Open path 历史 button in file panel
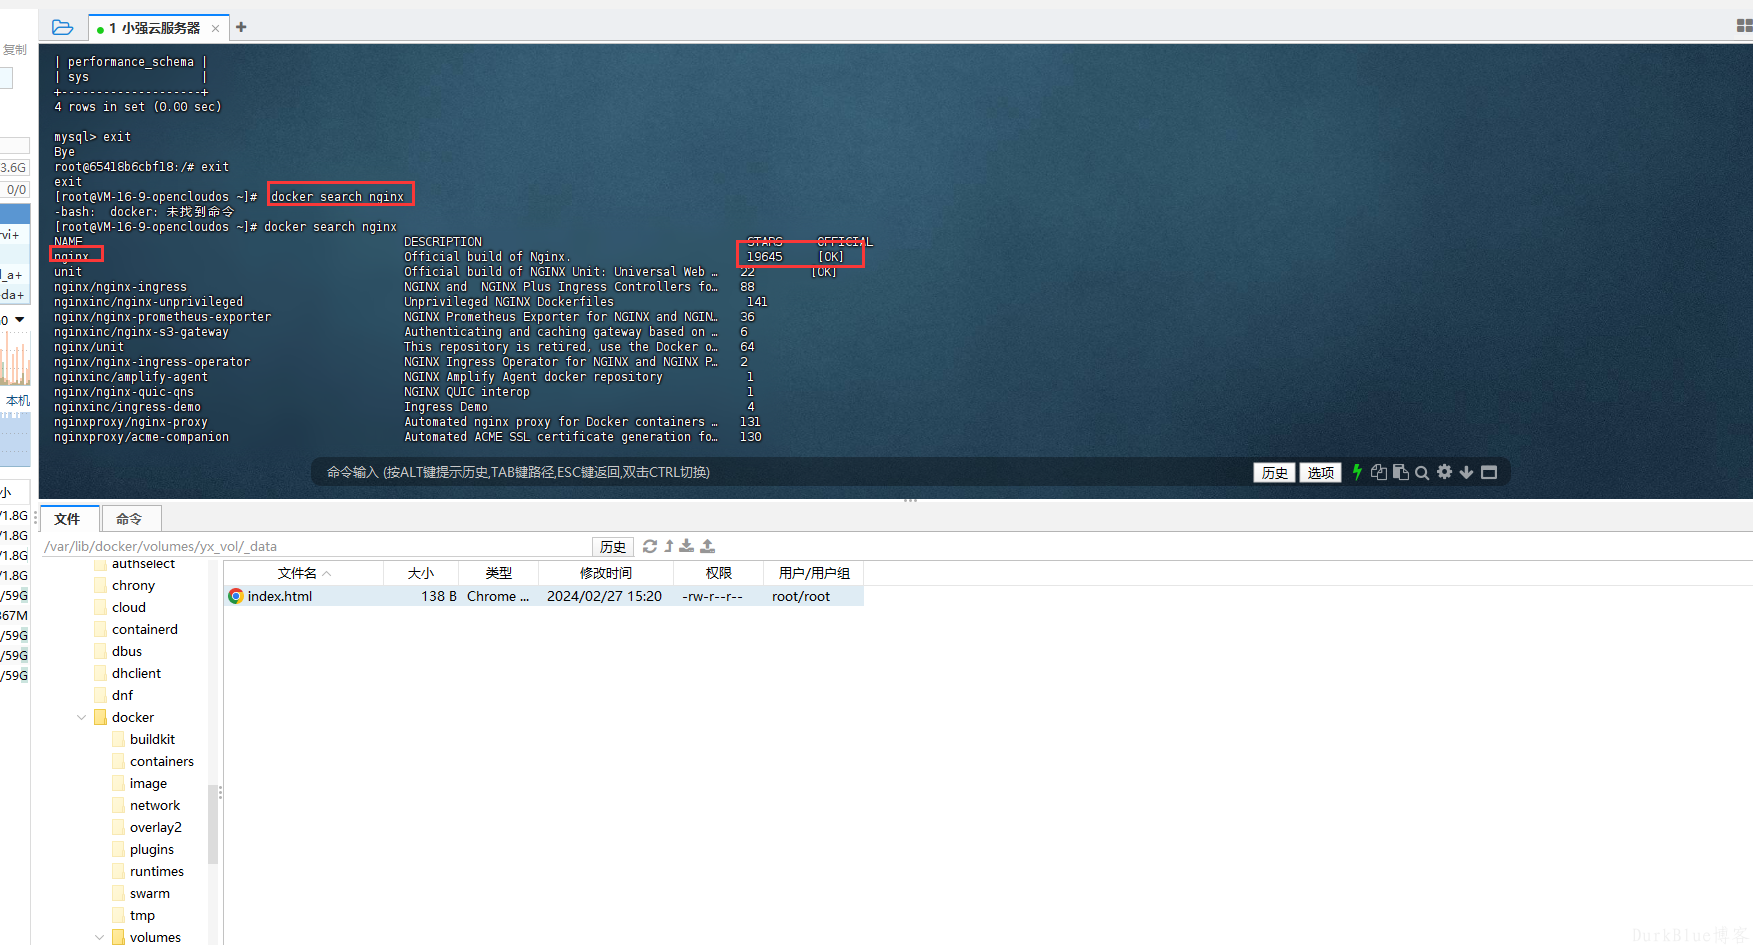1753x945 pixels. [613, 546]
